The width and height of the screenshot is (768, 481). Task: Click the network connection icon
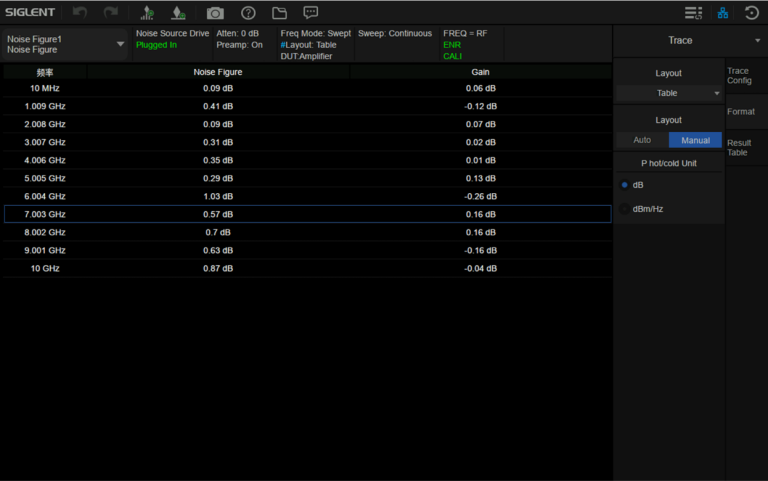pos(722,13)
